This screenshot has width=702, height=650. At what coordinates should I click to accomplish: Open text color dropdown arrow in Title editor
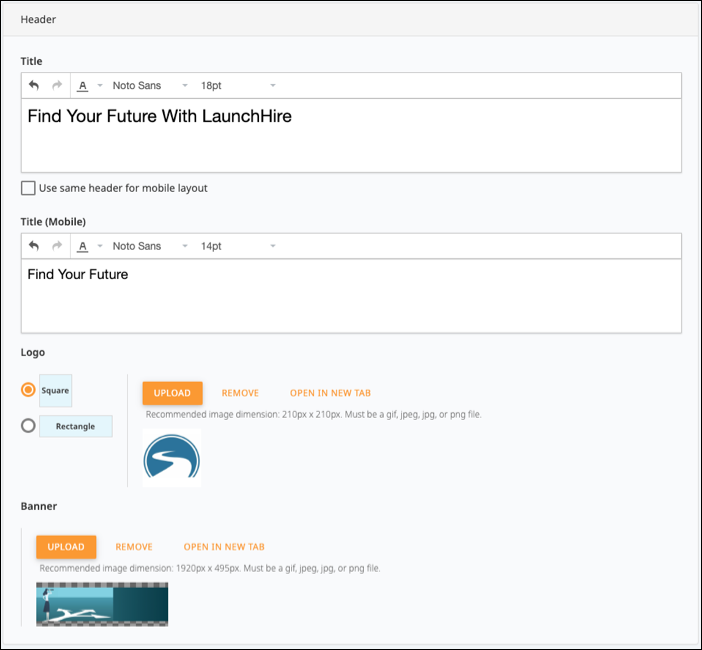100,85
